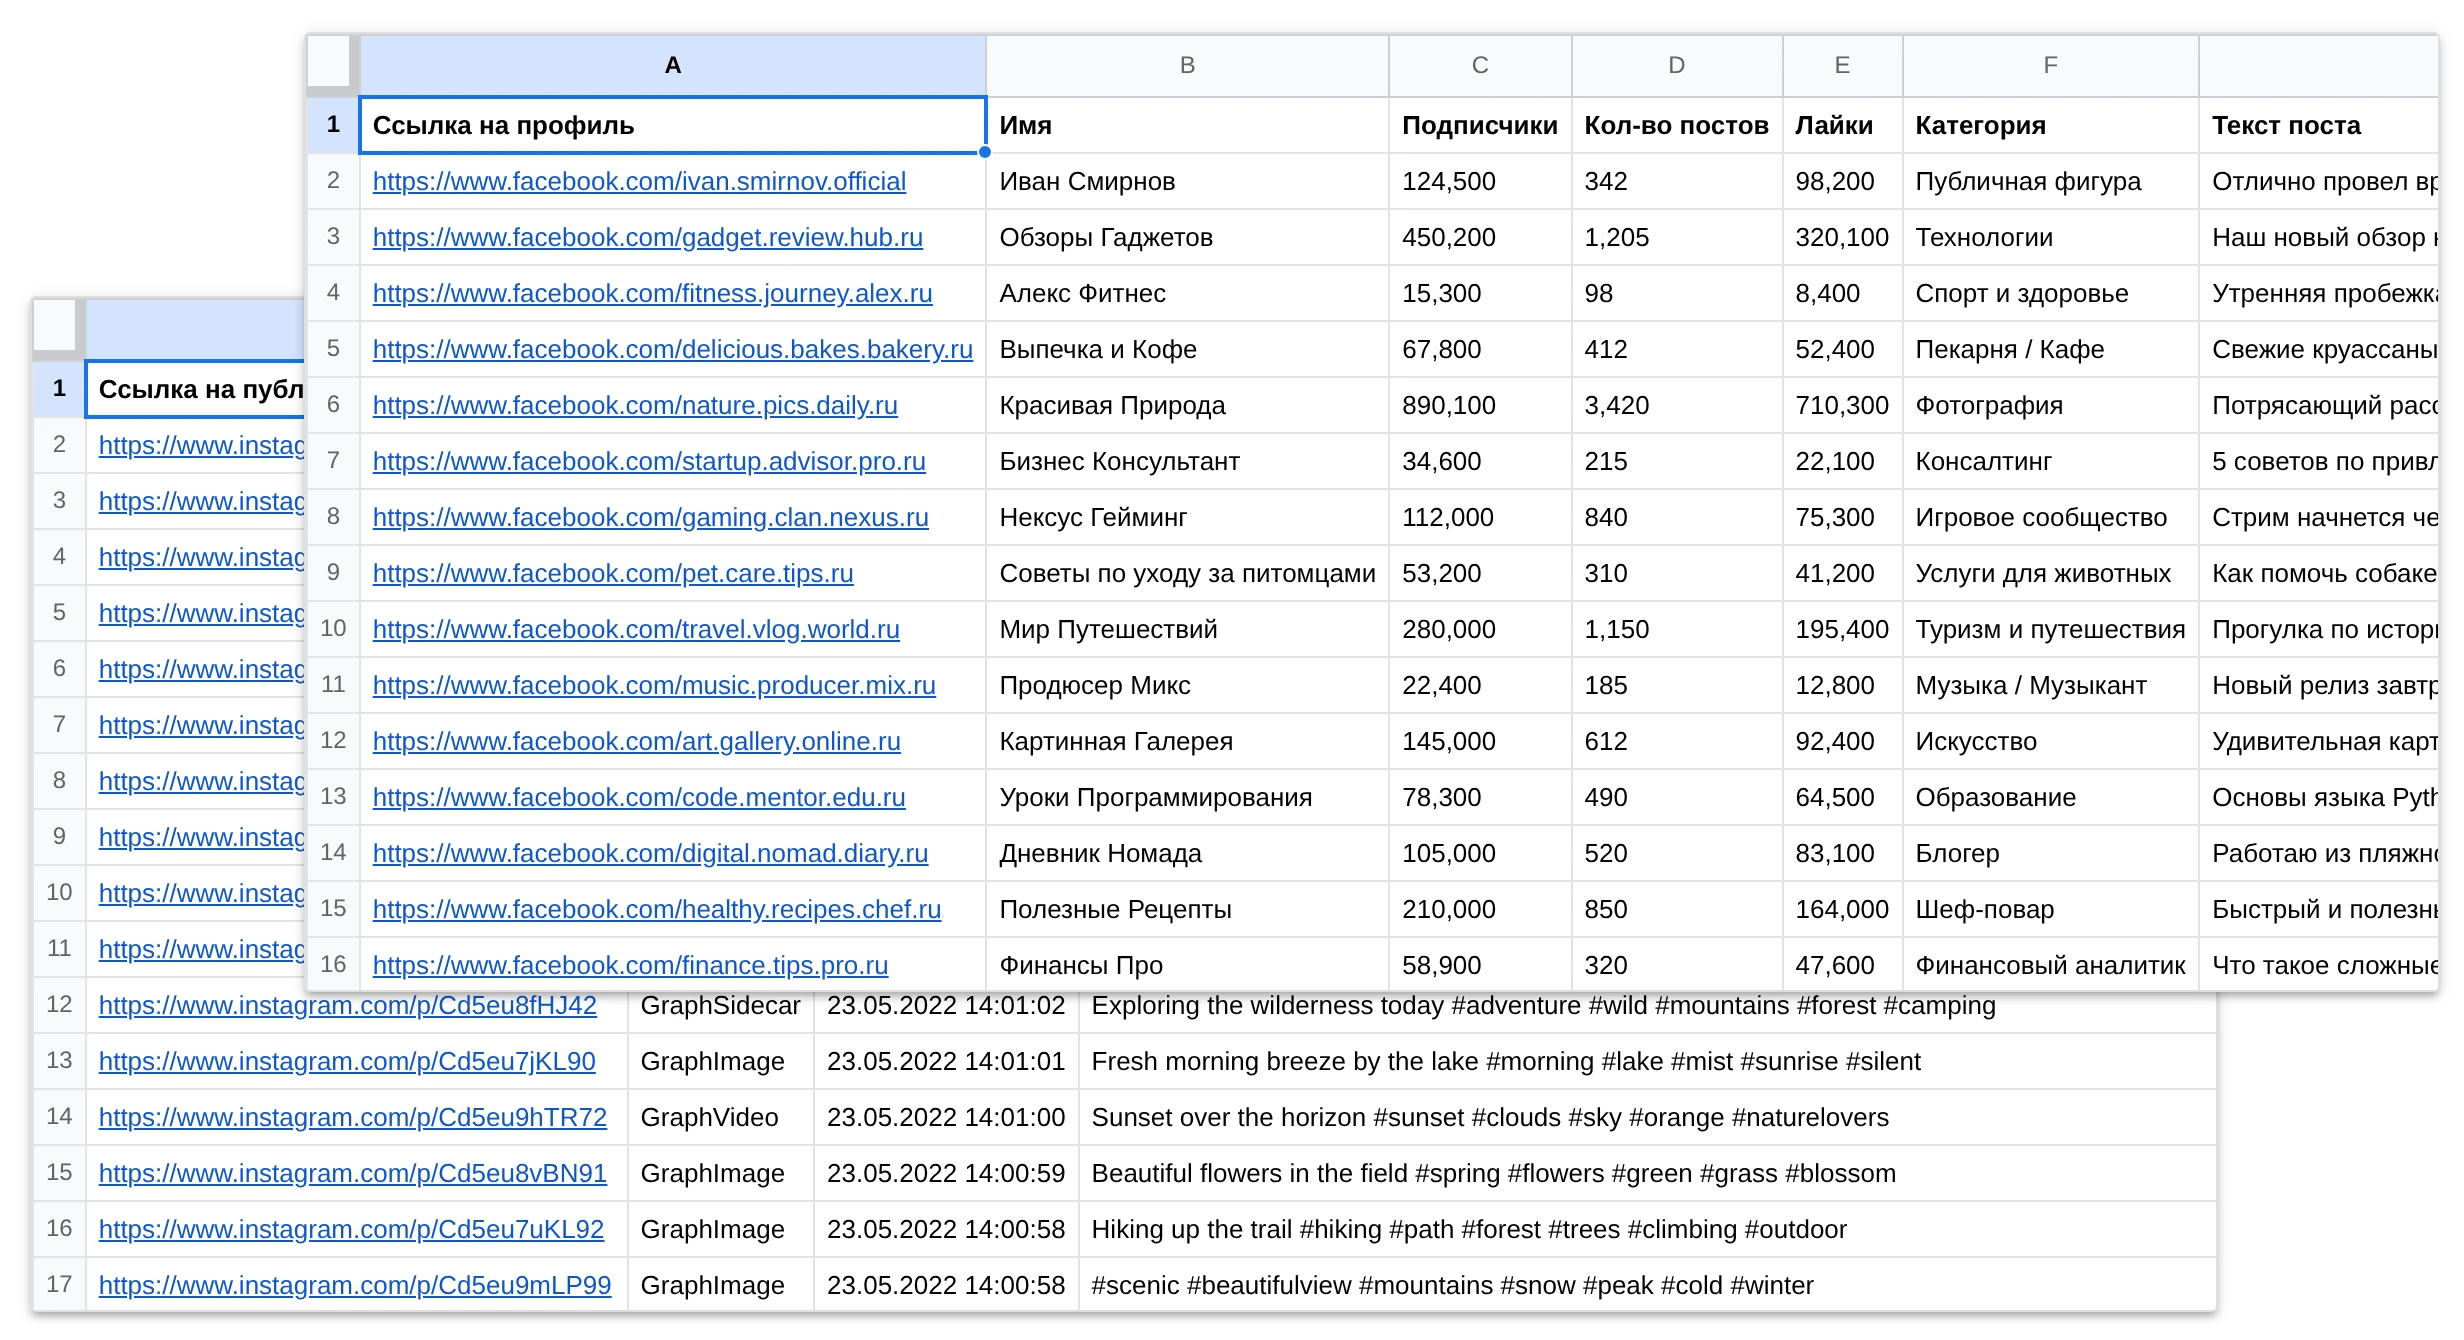Click cell with name 'Иван Смирнов'
This screenshot has height=1340, width=2464.
coord(1187,181)
